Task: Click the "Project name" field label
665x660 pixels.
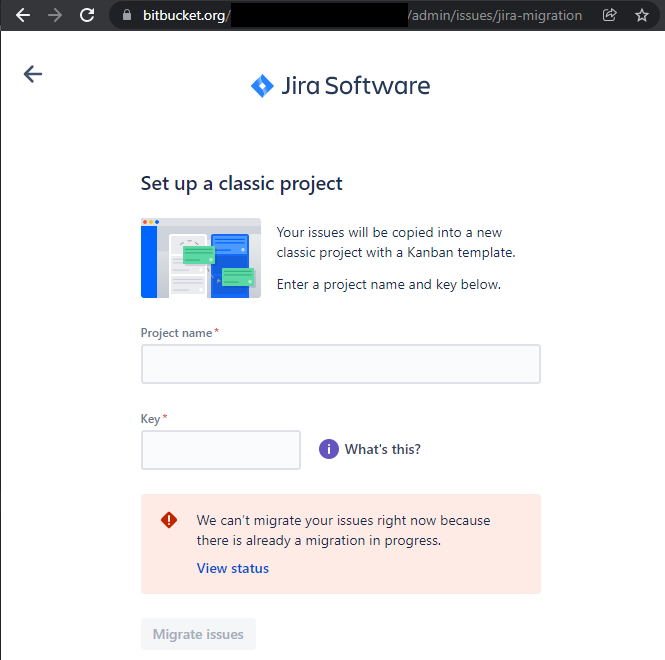Action: pos(176,333)
